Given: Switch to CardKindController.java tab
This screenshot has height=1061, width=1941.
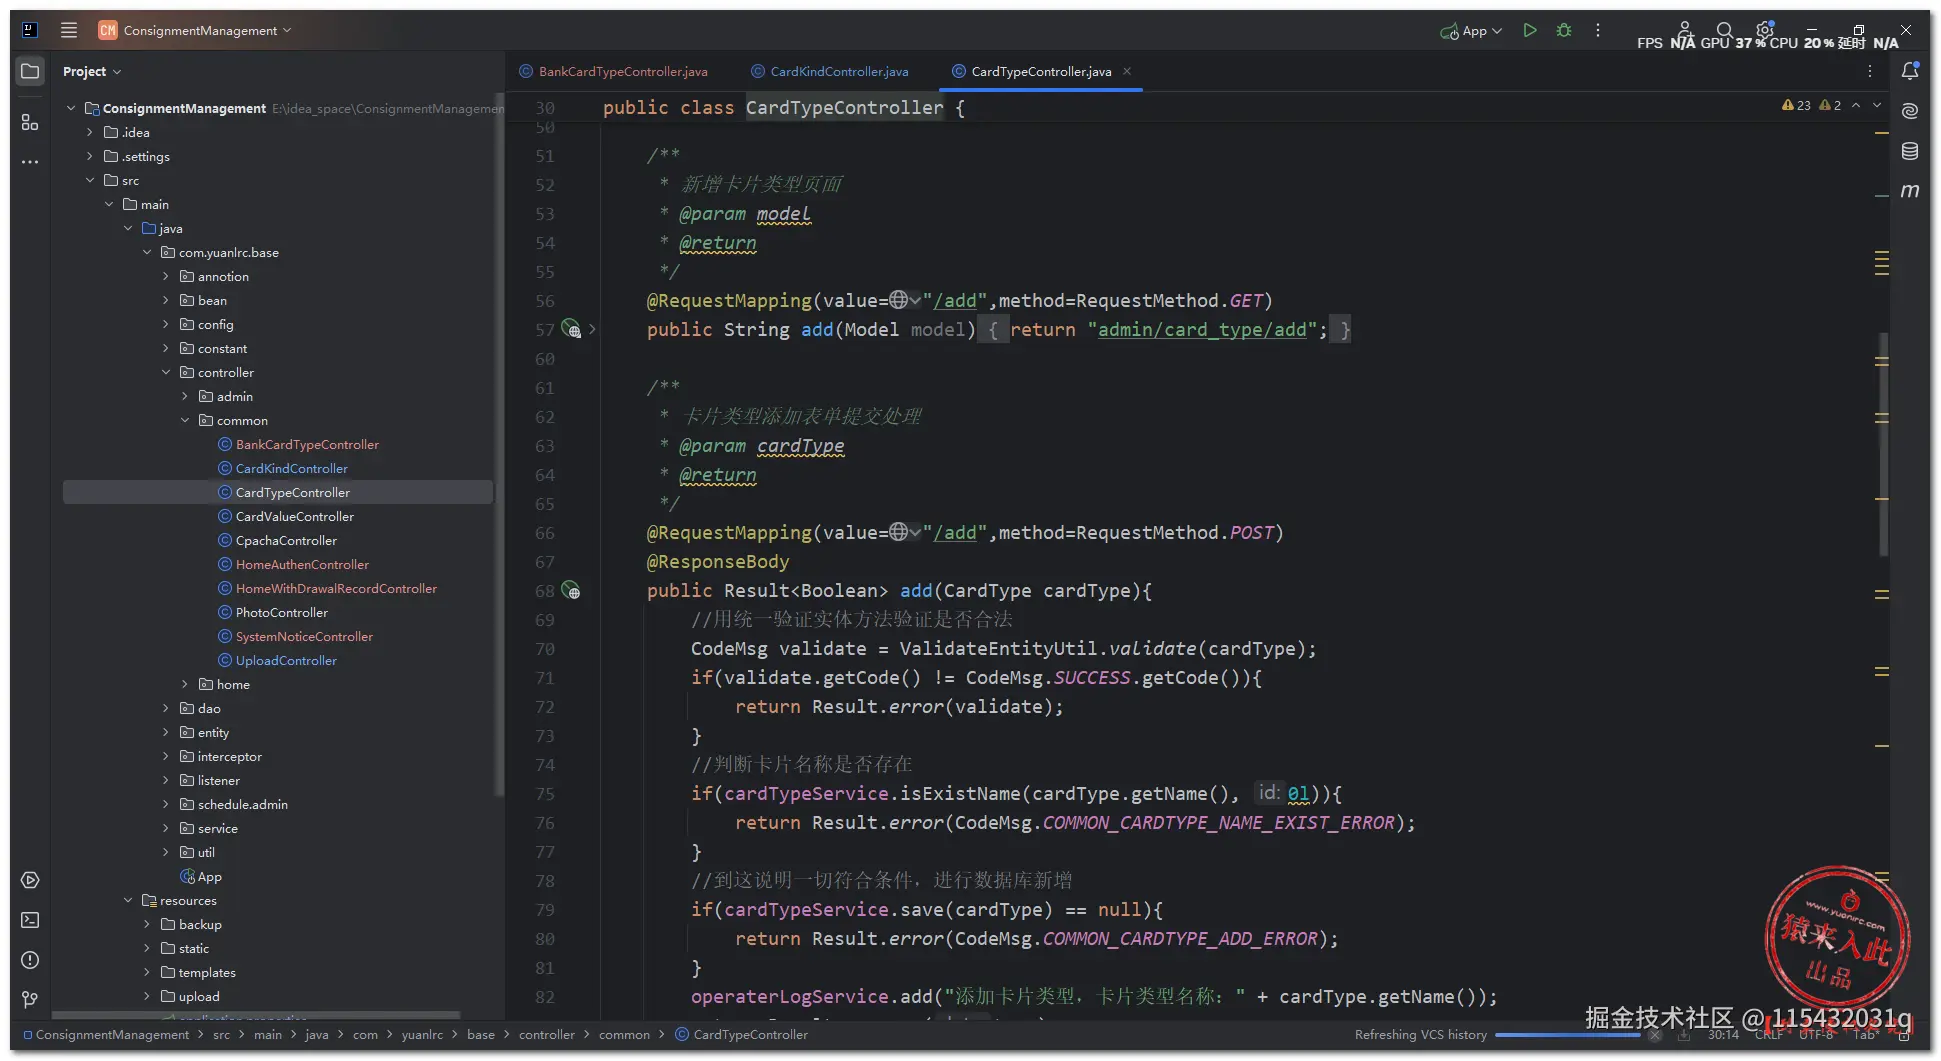Looking at the screenshot, I should [x=830, y=71].
